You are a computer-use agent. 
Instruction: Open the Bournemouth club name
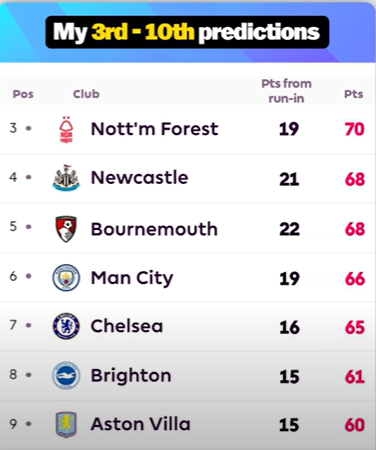154,229
